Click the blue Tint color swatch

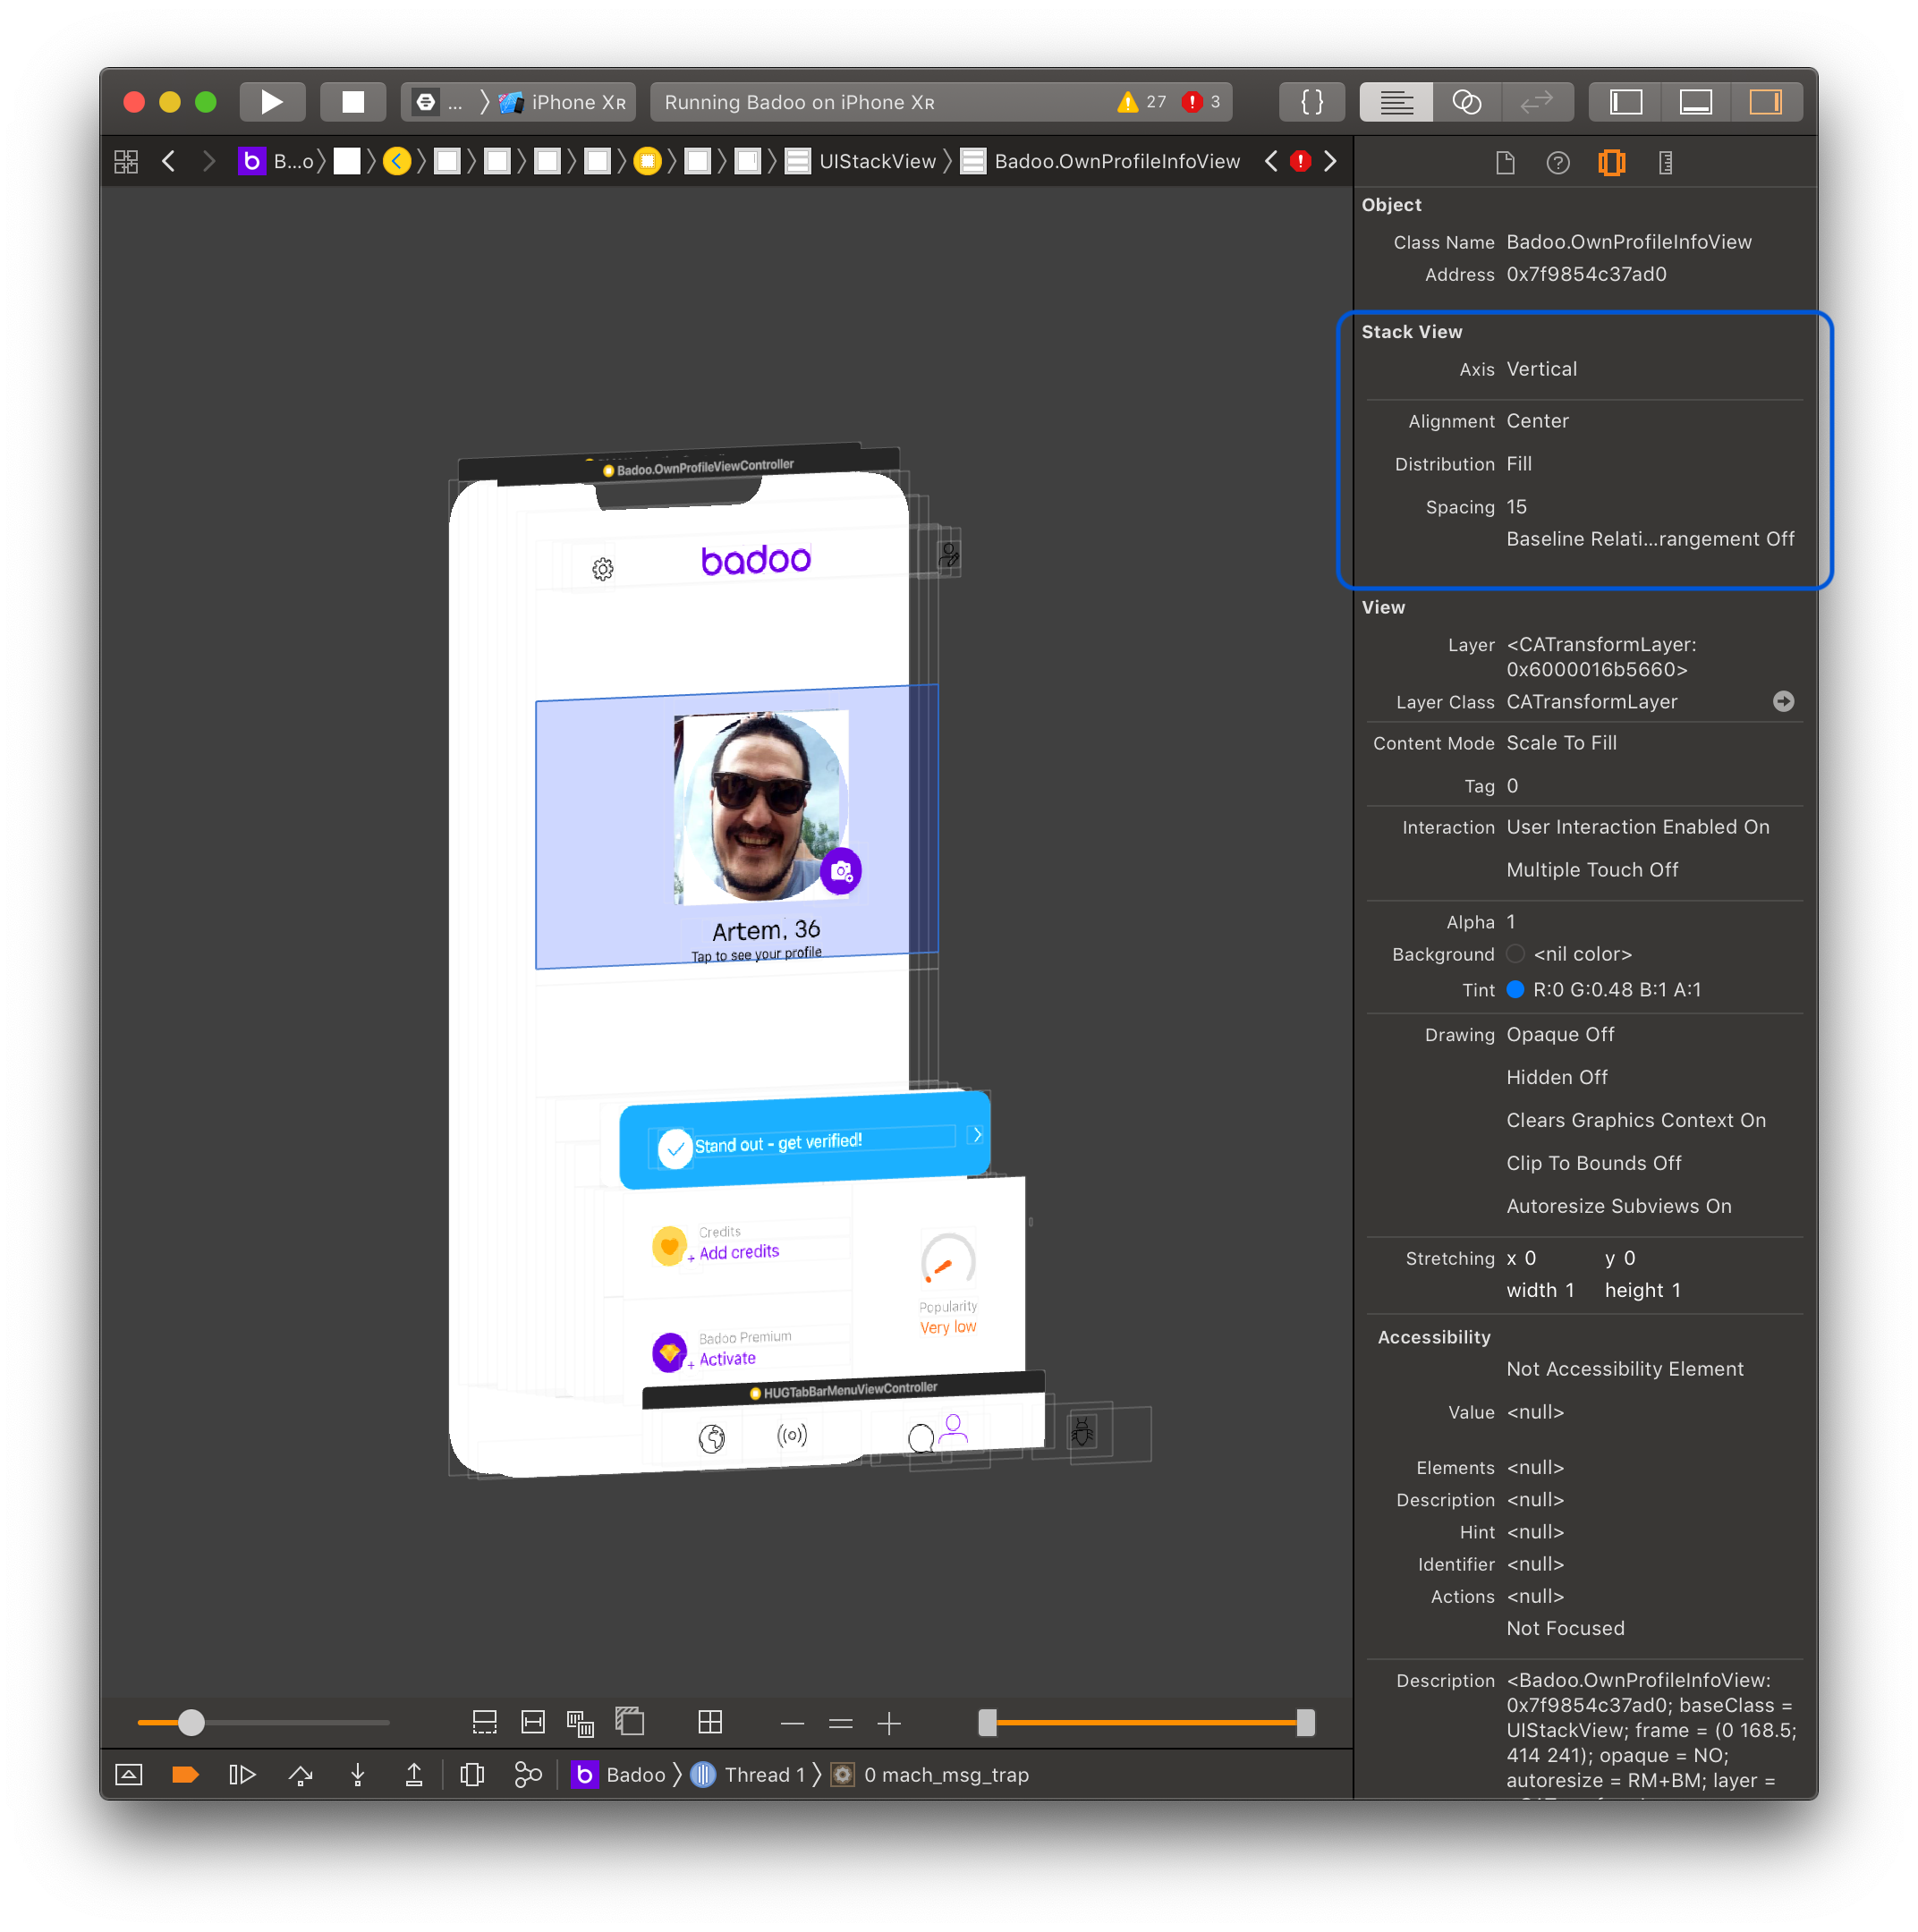point(1515,989)
